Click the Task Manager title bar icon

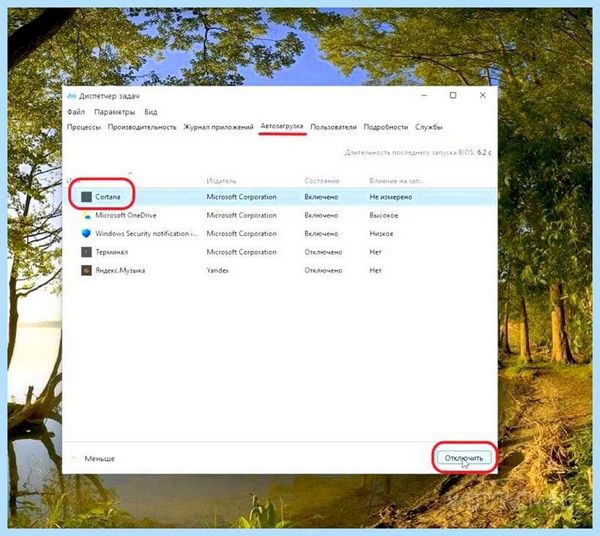[x=72, y=96]
